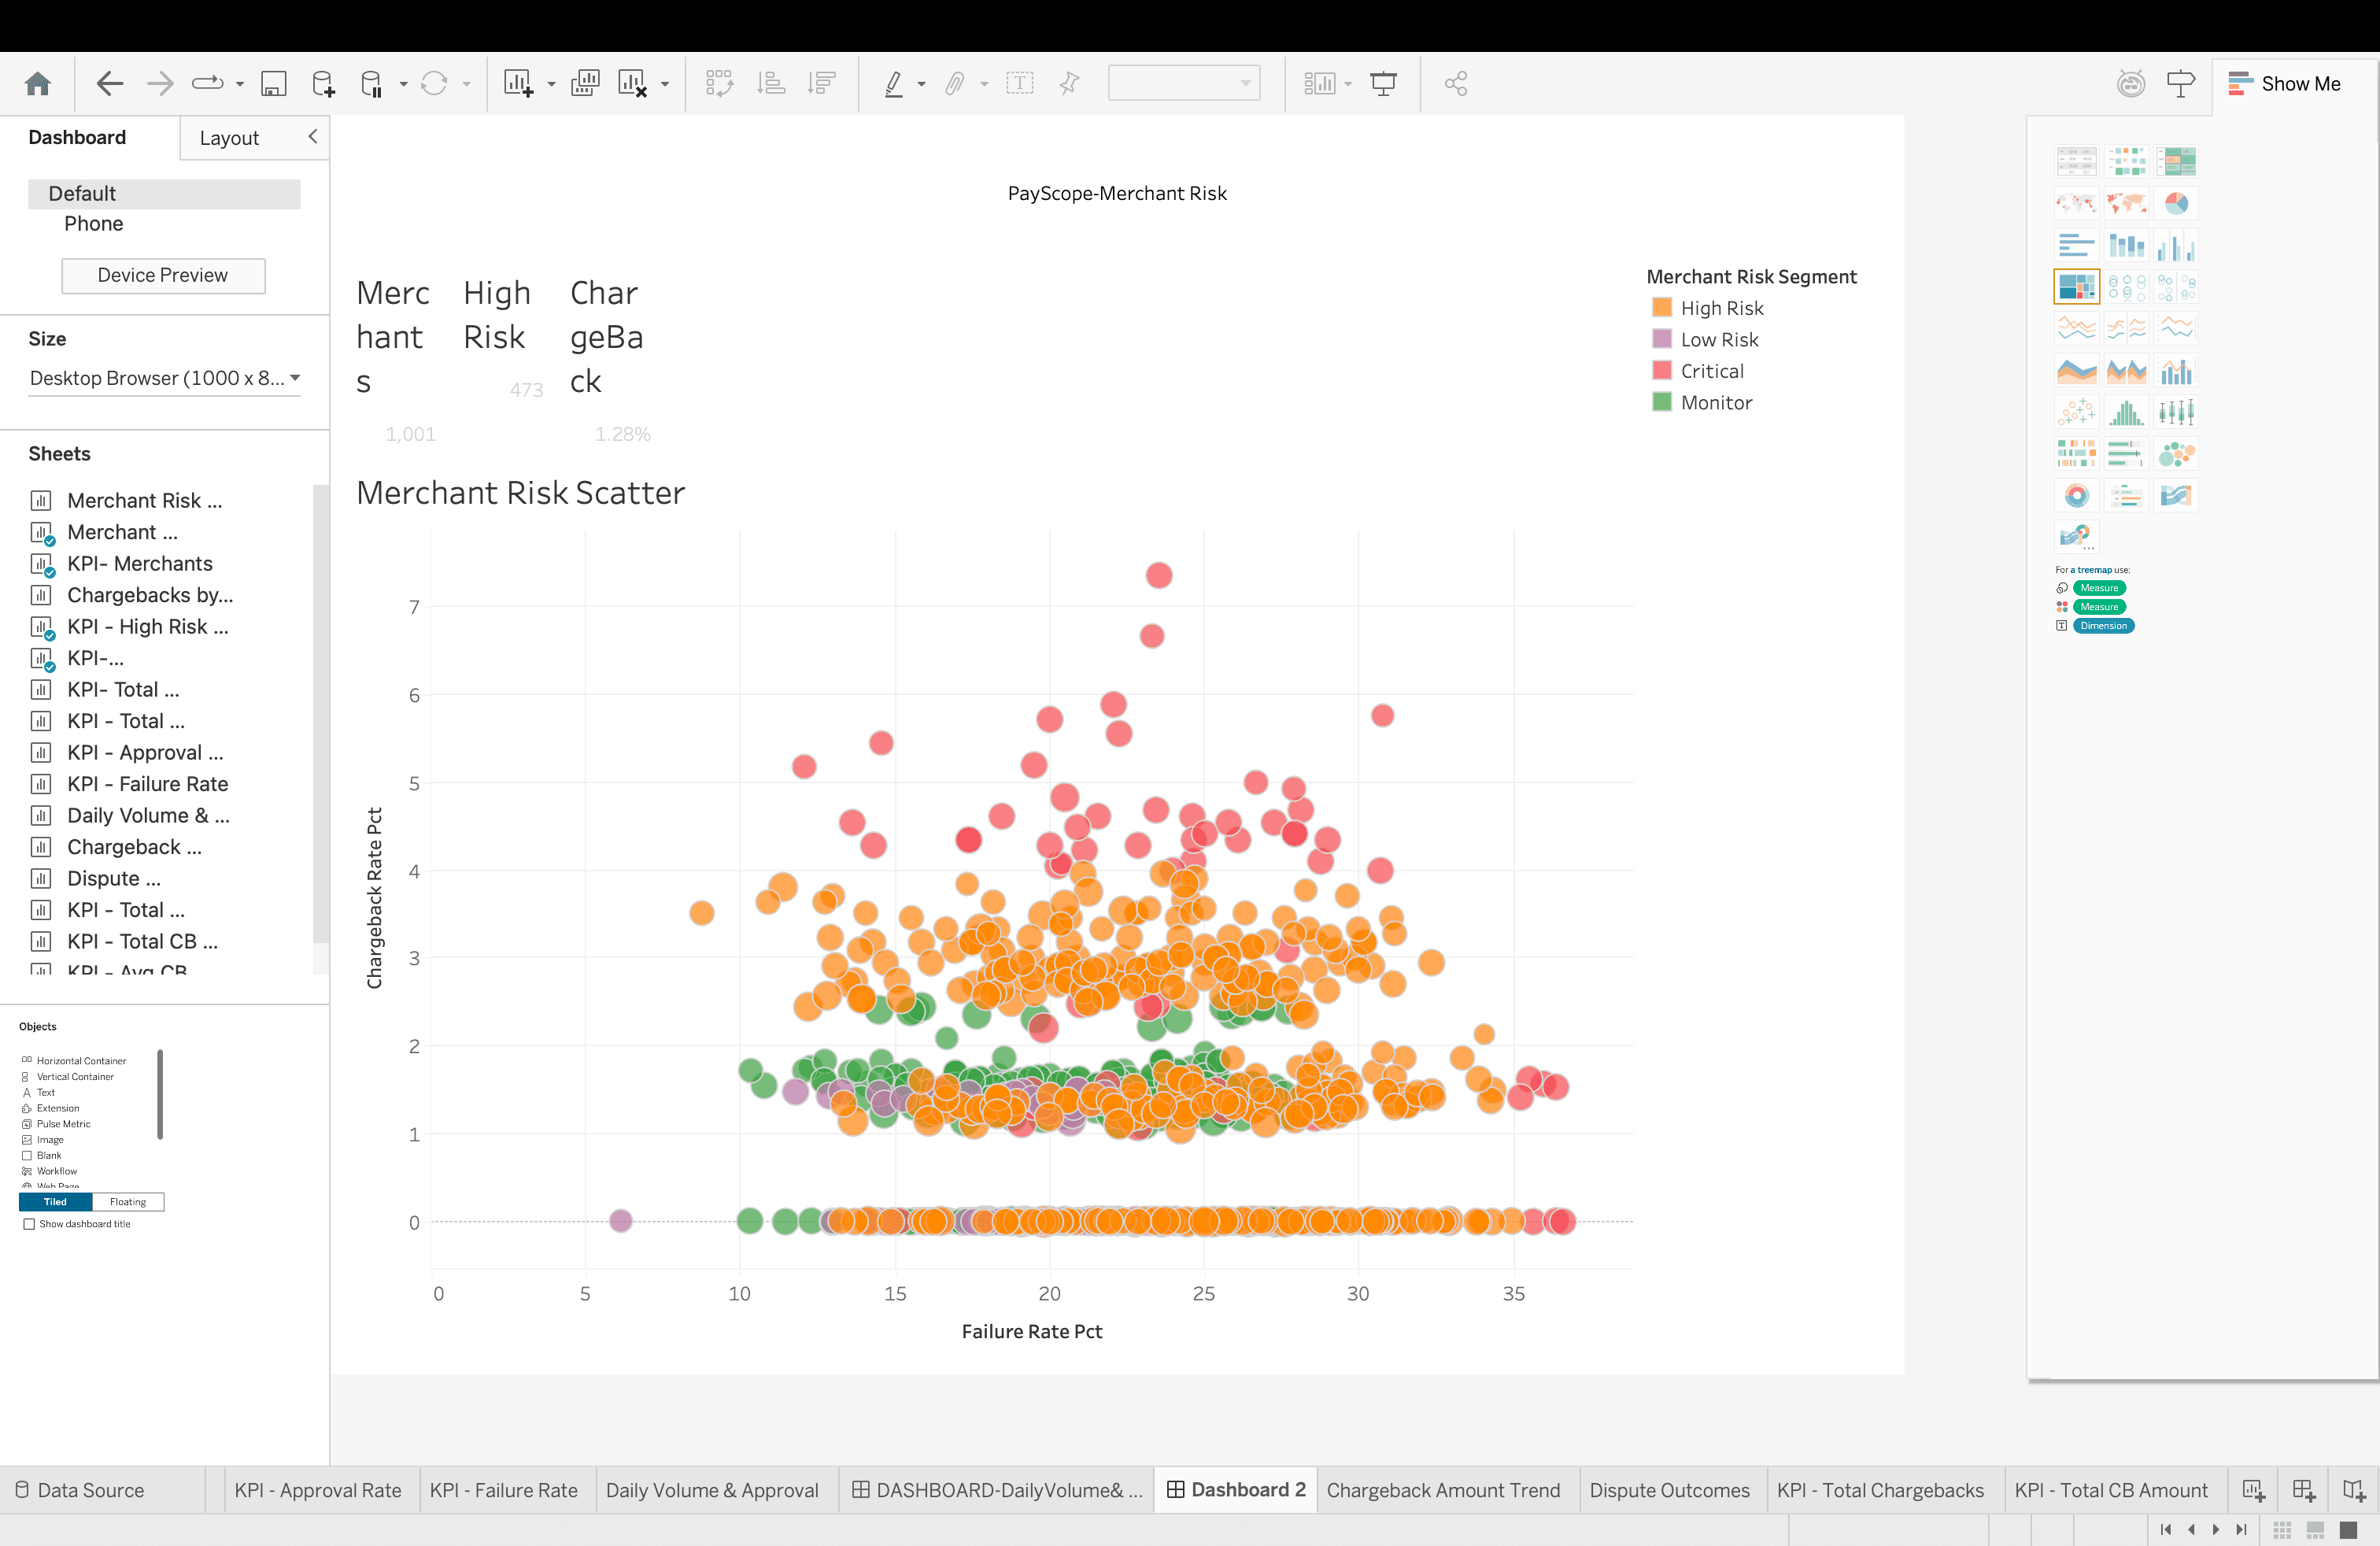The width and height of the screenshot is (2380, 1546).
Task: Select the pie chart in Show Me
Action: click(x=2176, y=205)
